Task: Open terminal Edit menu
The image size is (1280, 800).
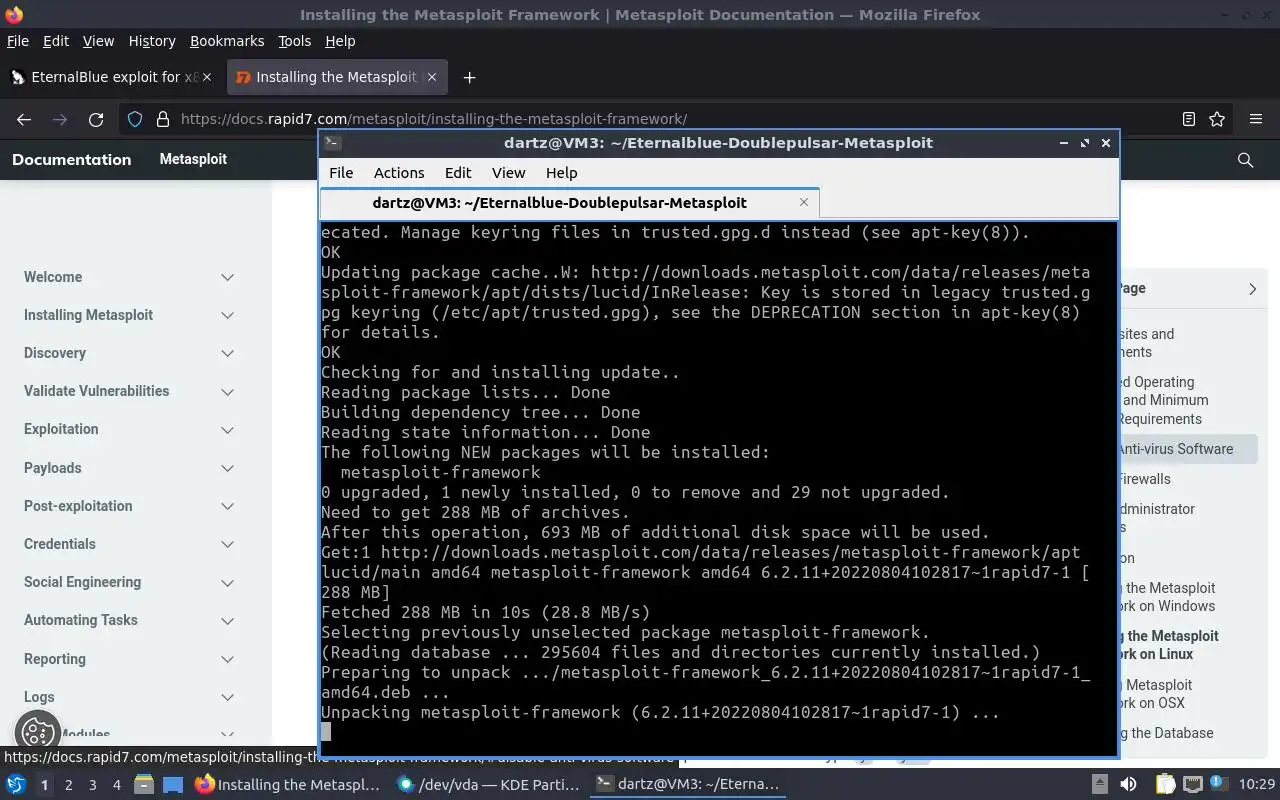Action: [x=458, y=173]
